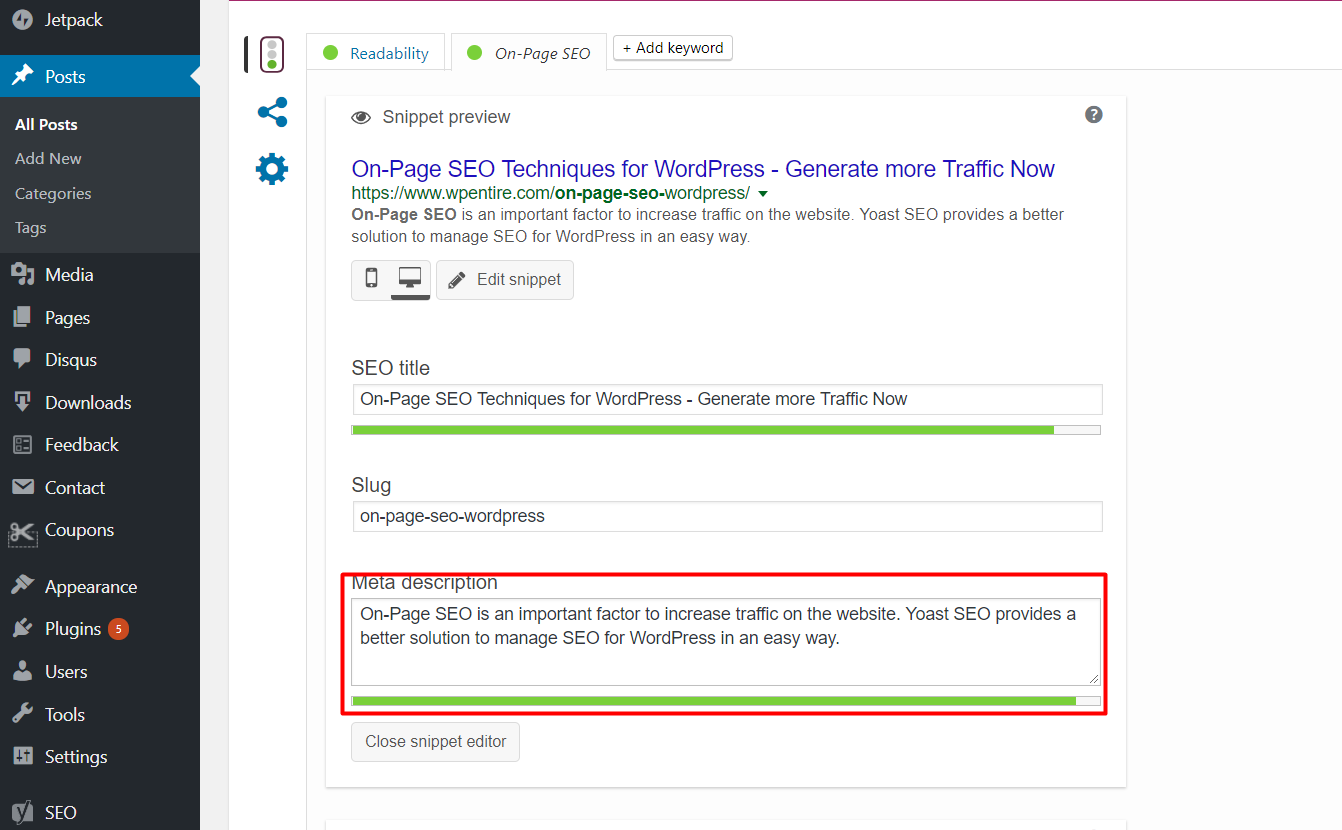Viewport: 1342px width, 830px height.
Task: Open Add New post submenu item
Action: (x=48, y=158)
